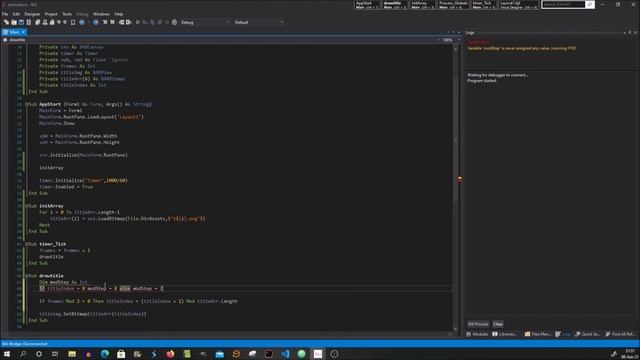640x360 pixels.
Task: Switch to the Modules panel tab
Action: click(478, 334)
